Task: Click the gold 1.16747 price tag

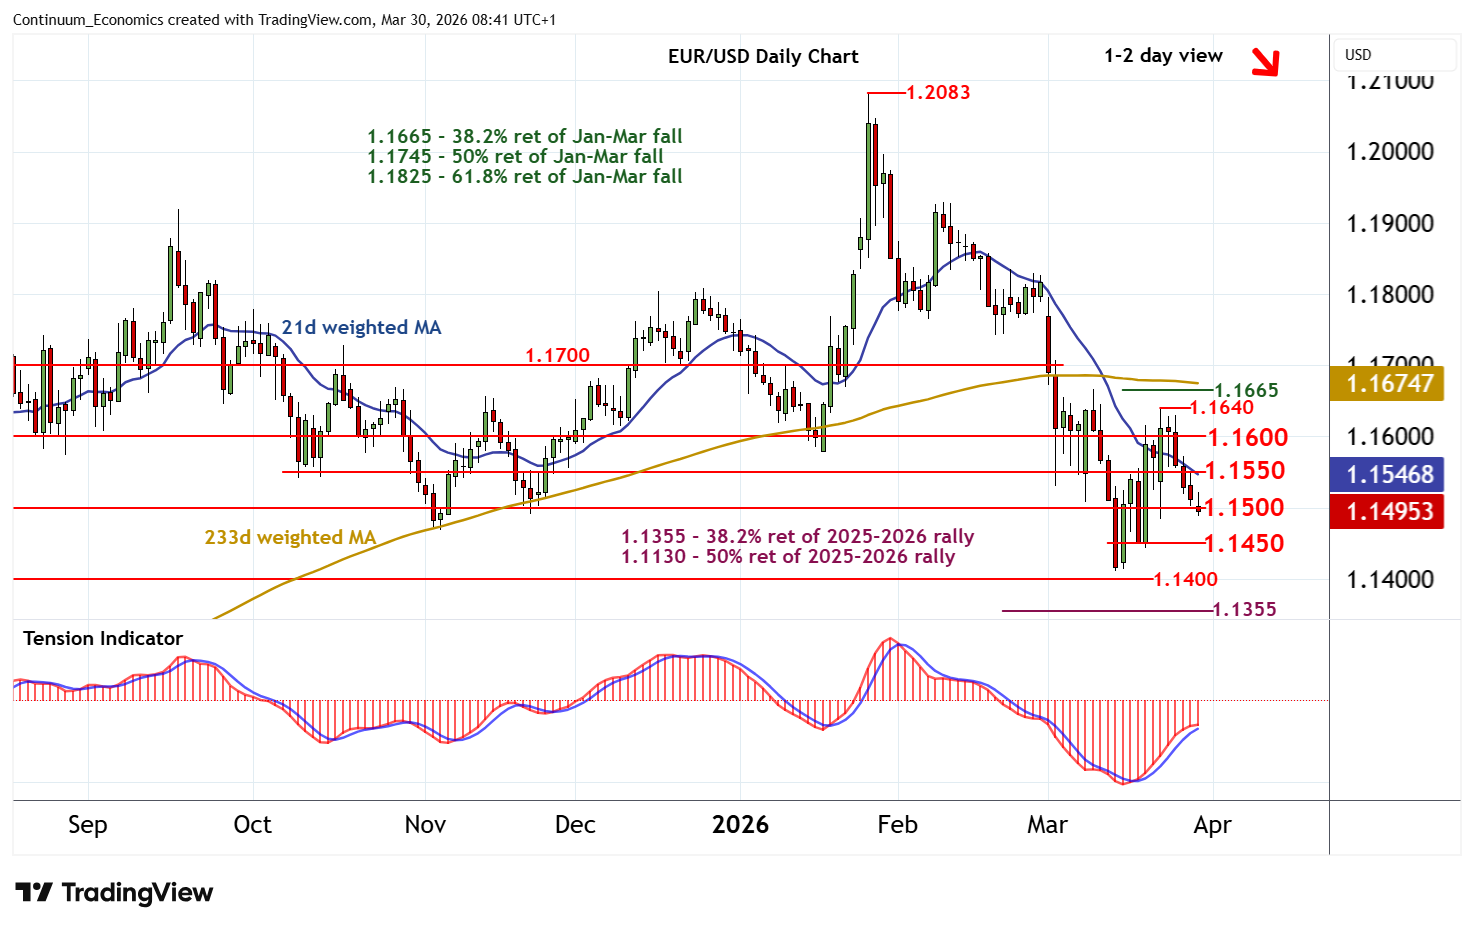Action: (x=1389, y=383)
